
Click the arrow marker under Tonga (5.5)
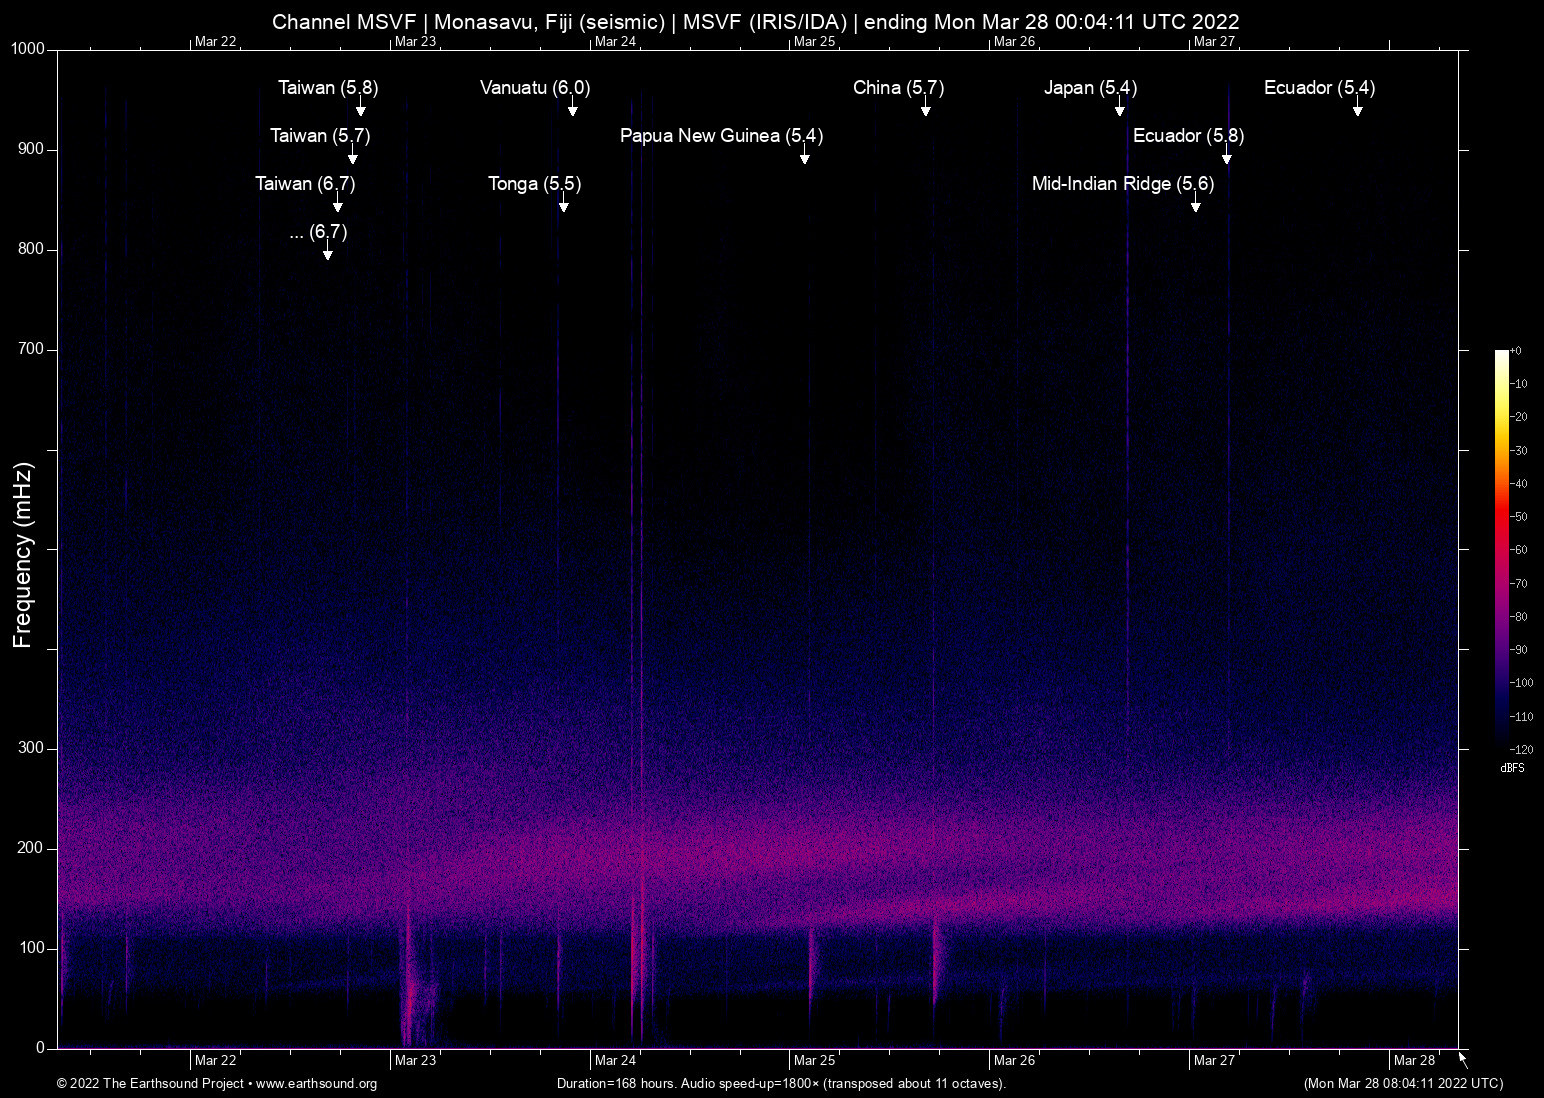(564, 205)
